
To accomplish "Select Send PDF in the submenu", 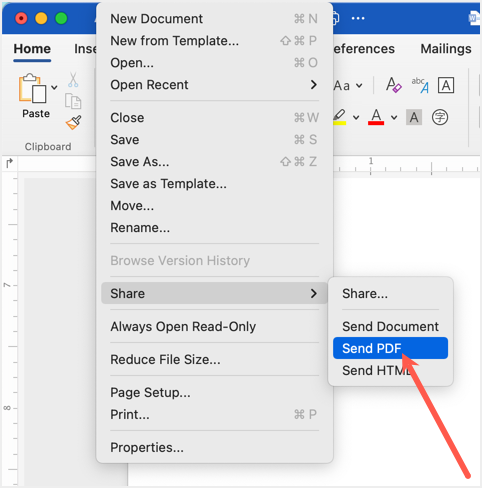I will pos(390,348).
